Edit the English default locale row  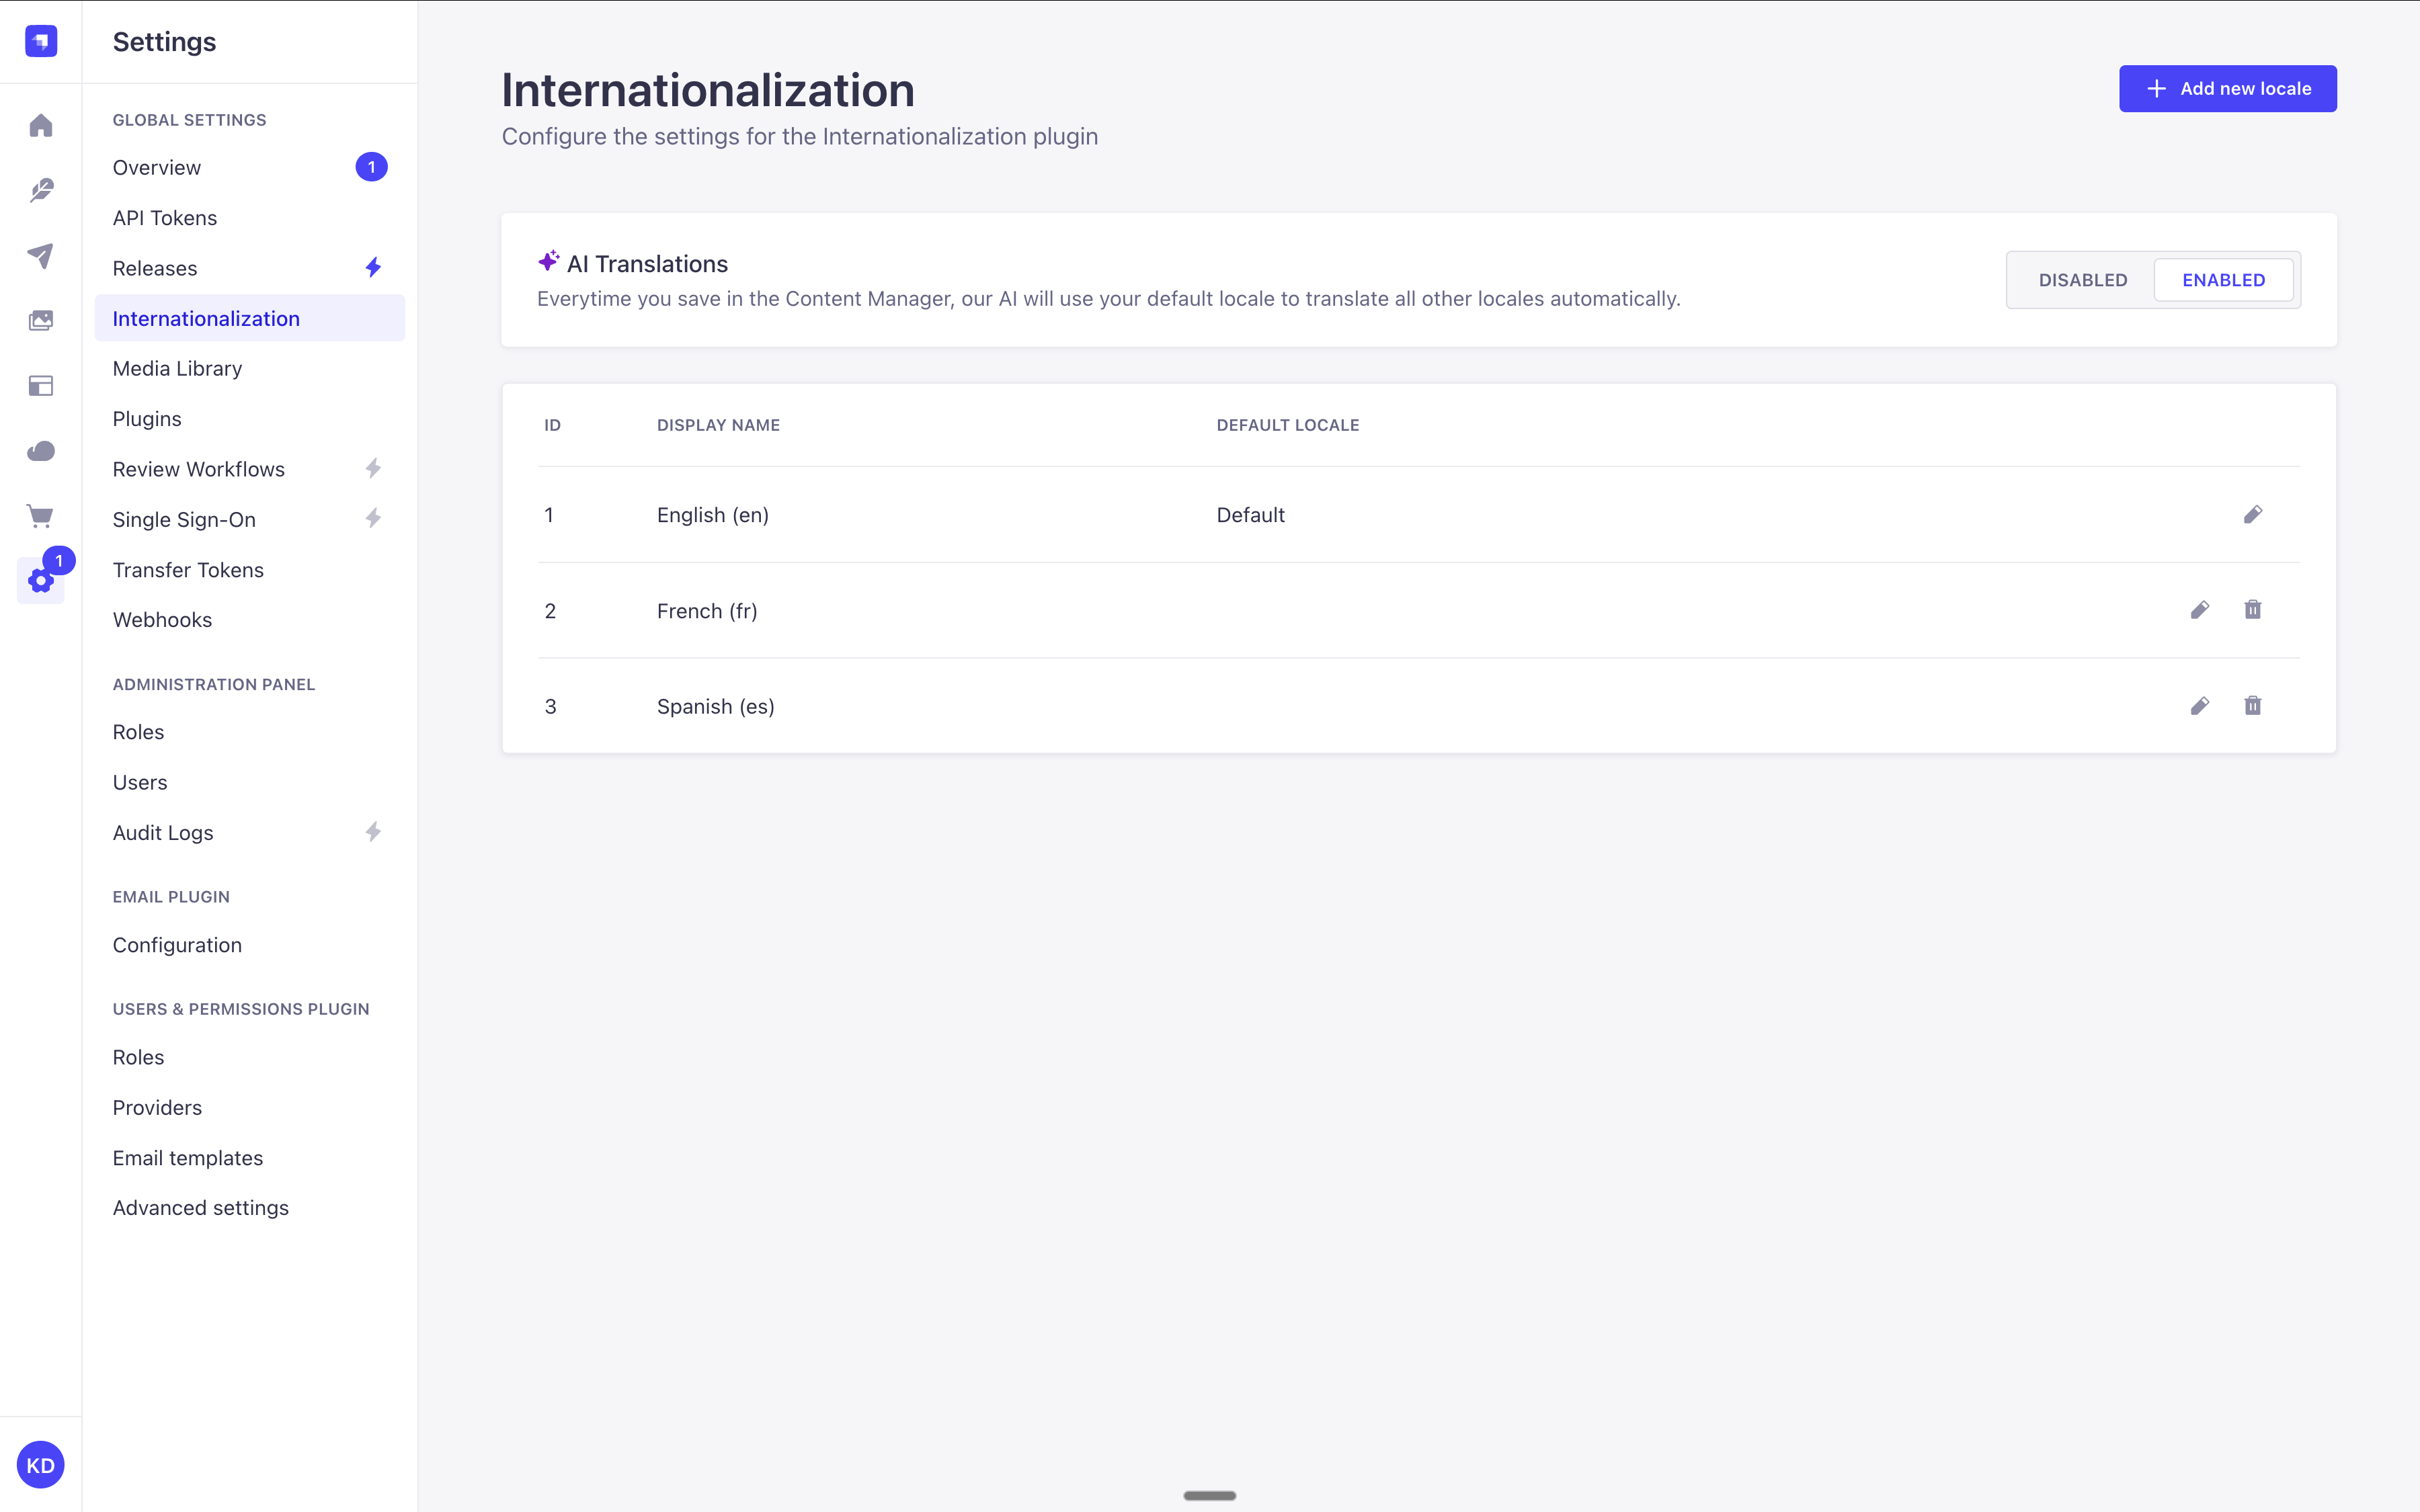(x=2252, y=514)
